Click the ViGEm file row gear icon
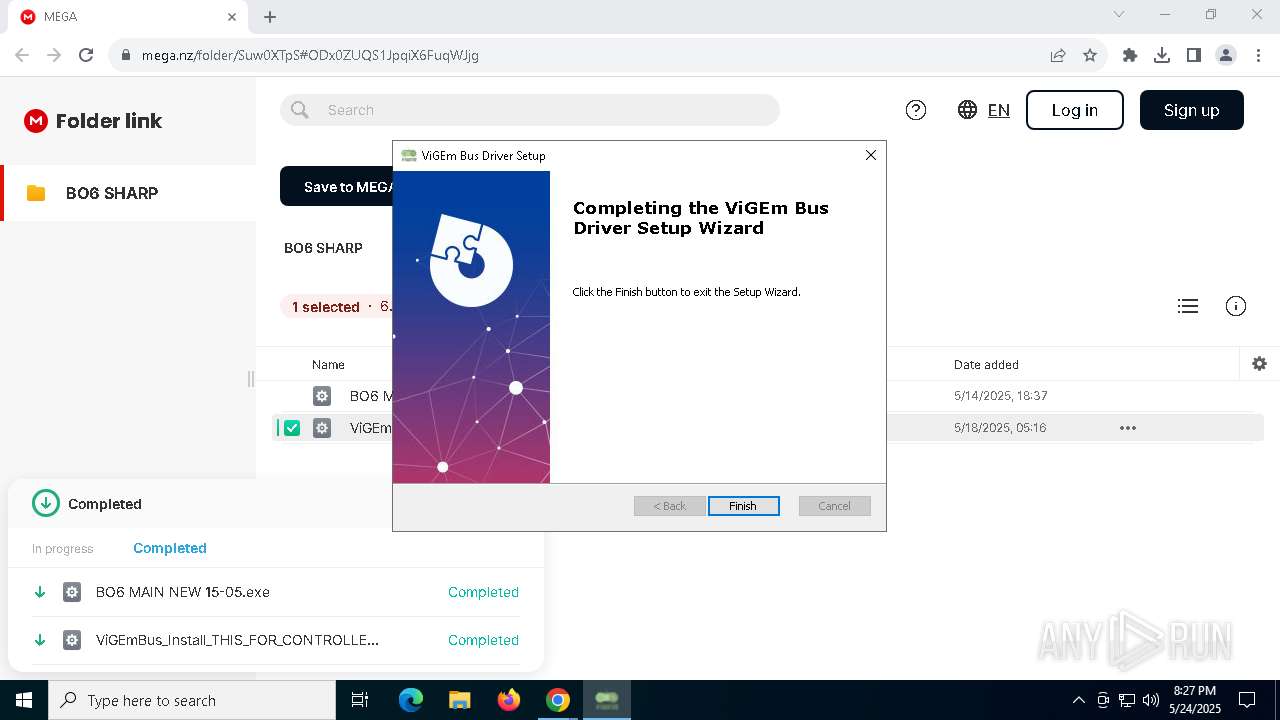 click(x=322, y=428)
